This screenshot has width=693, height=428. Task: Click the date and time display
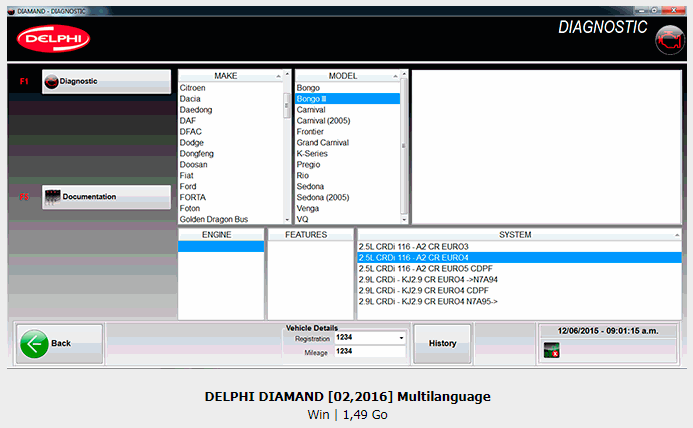pos(608,331)
